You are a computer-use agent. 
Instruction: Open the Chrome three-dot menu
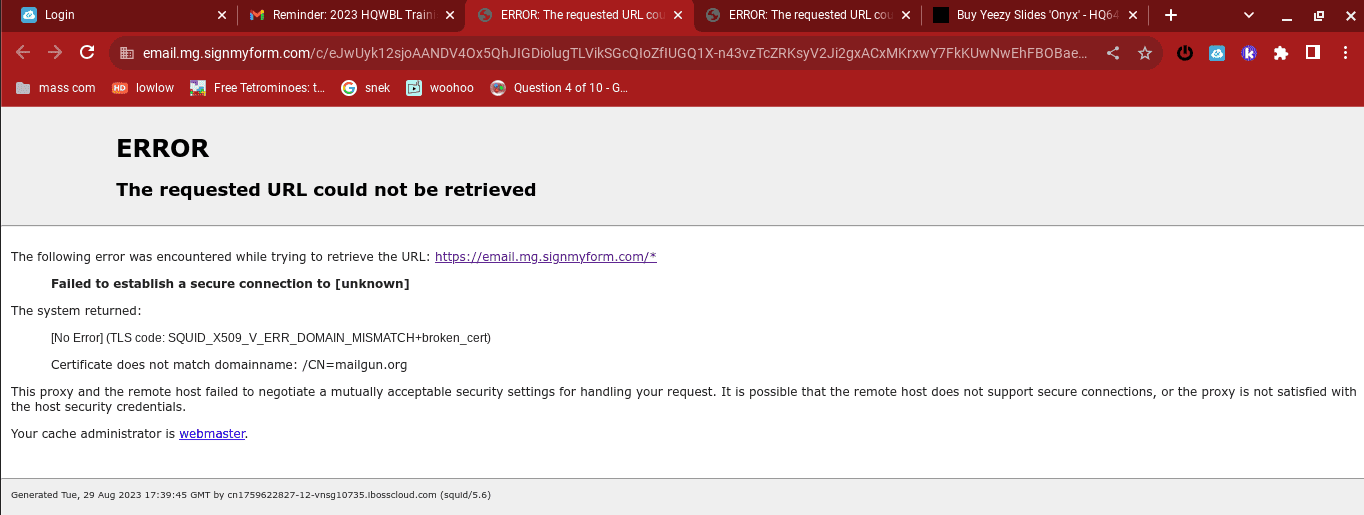click(1344, 53)
